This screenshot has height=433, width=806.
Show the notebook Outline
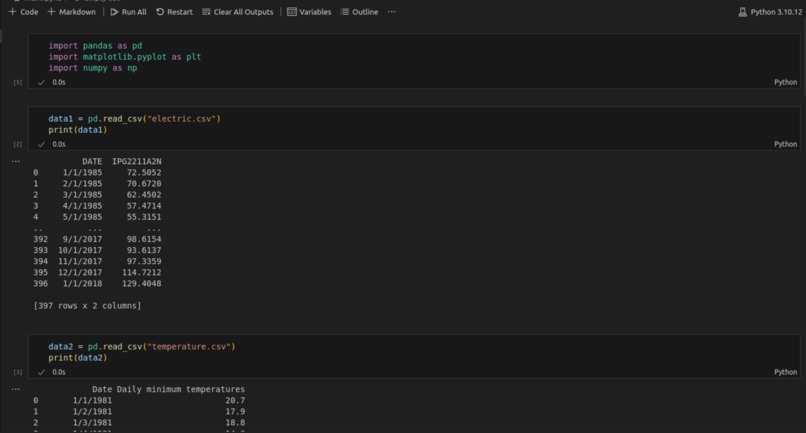coord(359,12)
